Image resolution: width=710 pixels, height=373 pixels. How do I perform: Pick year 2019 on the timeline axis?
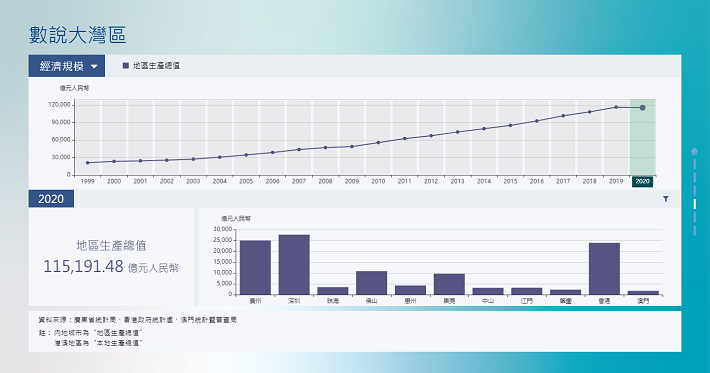click(616, 182)
